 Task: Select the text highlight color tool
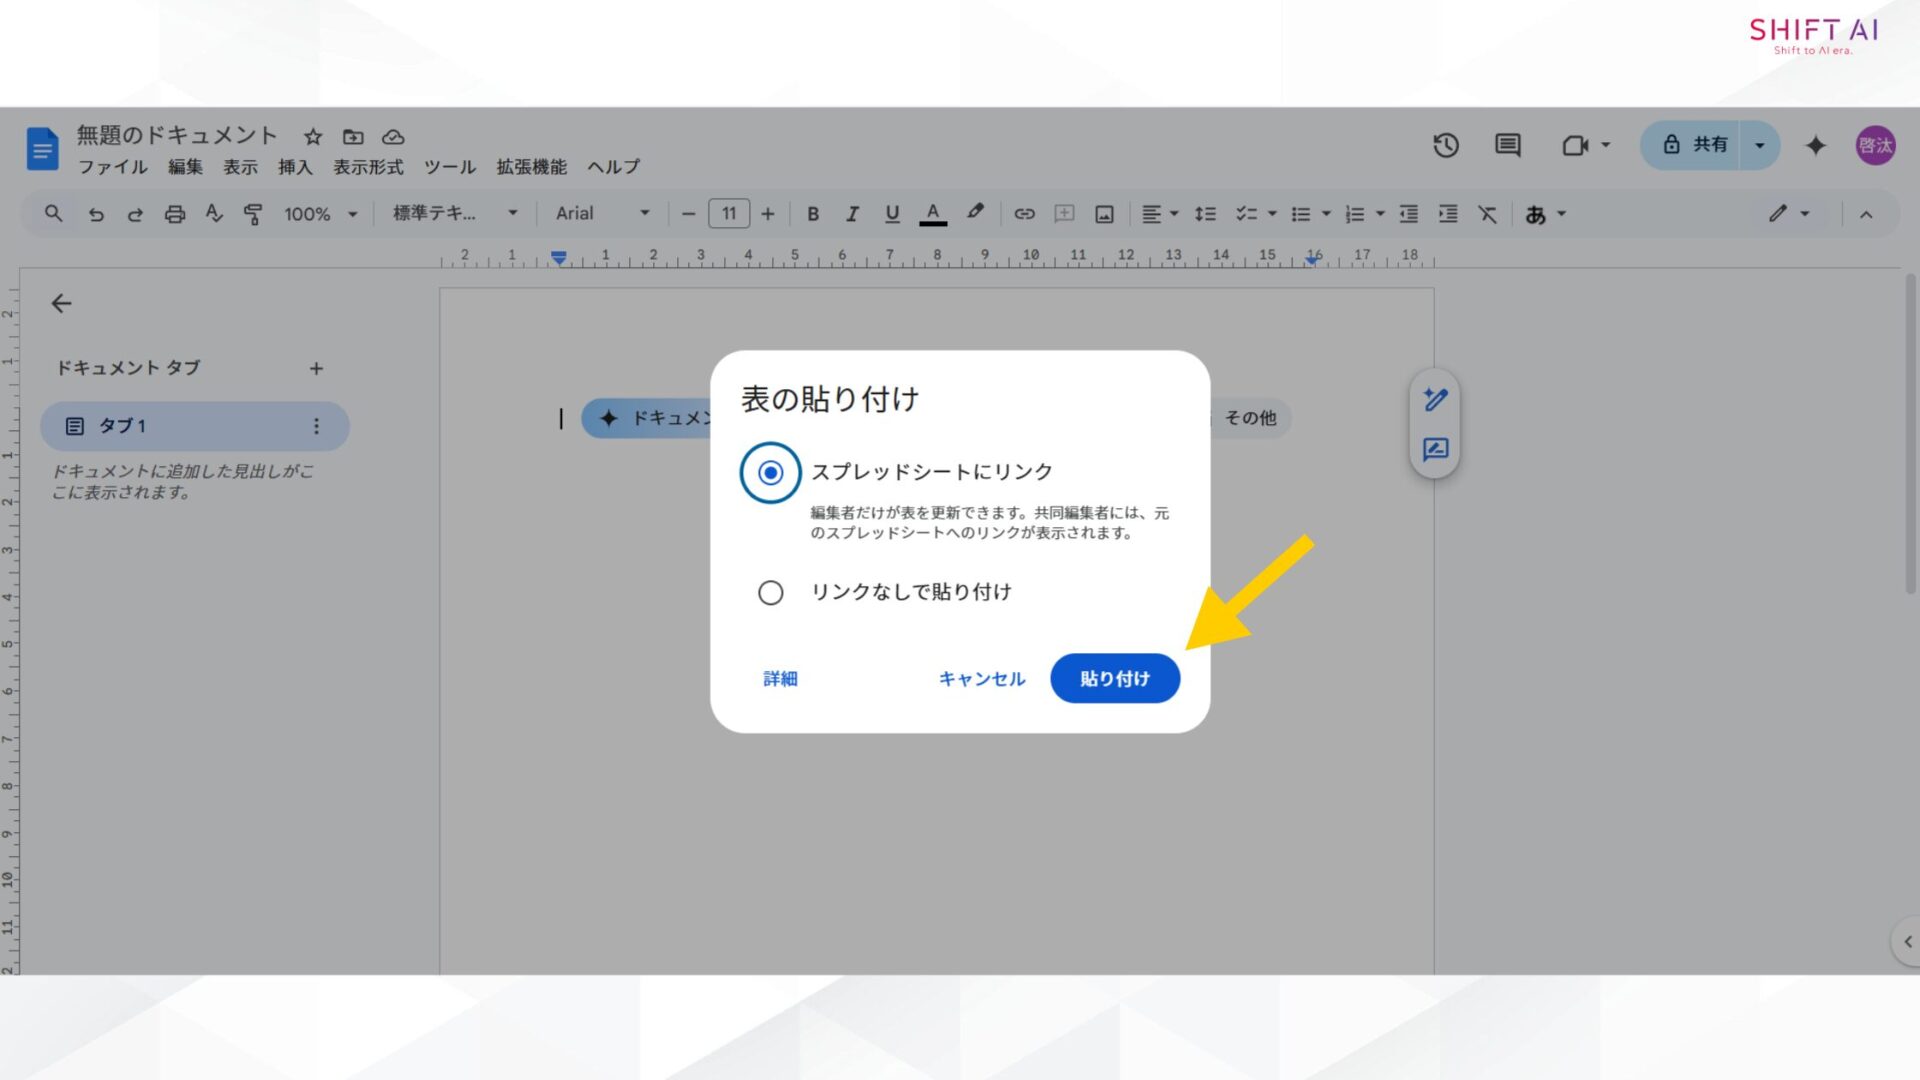point(974,213)
